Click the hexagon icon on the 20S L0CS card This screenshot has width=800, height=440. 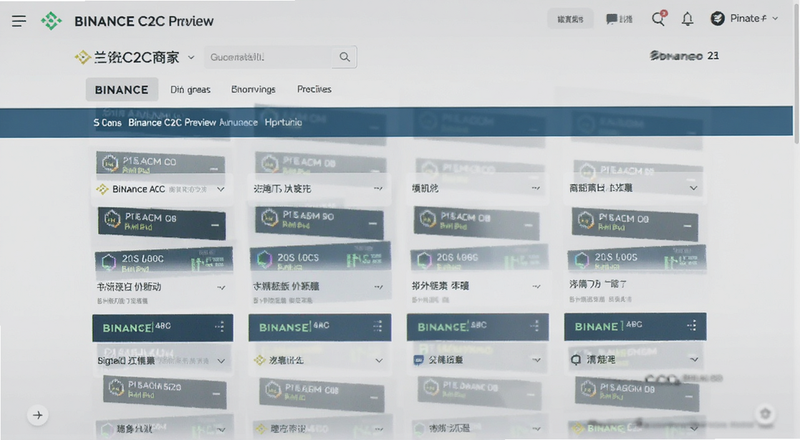pyautogui.click(x=264, y=260)
